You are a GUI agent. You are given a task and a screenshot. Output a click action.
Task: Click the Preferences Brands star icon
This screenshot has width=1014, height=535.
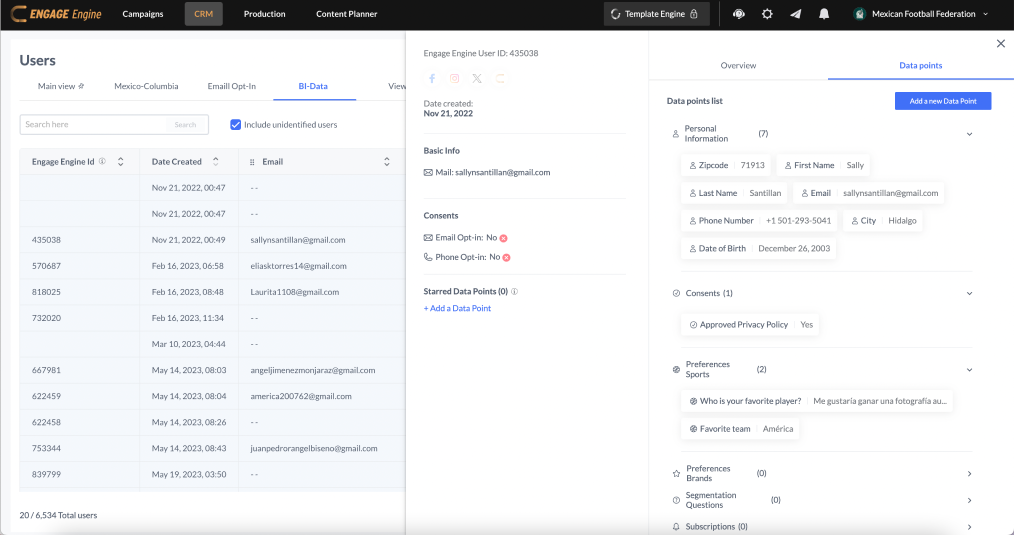(x=676, y=474)
